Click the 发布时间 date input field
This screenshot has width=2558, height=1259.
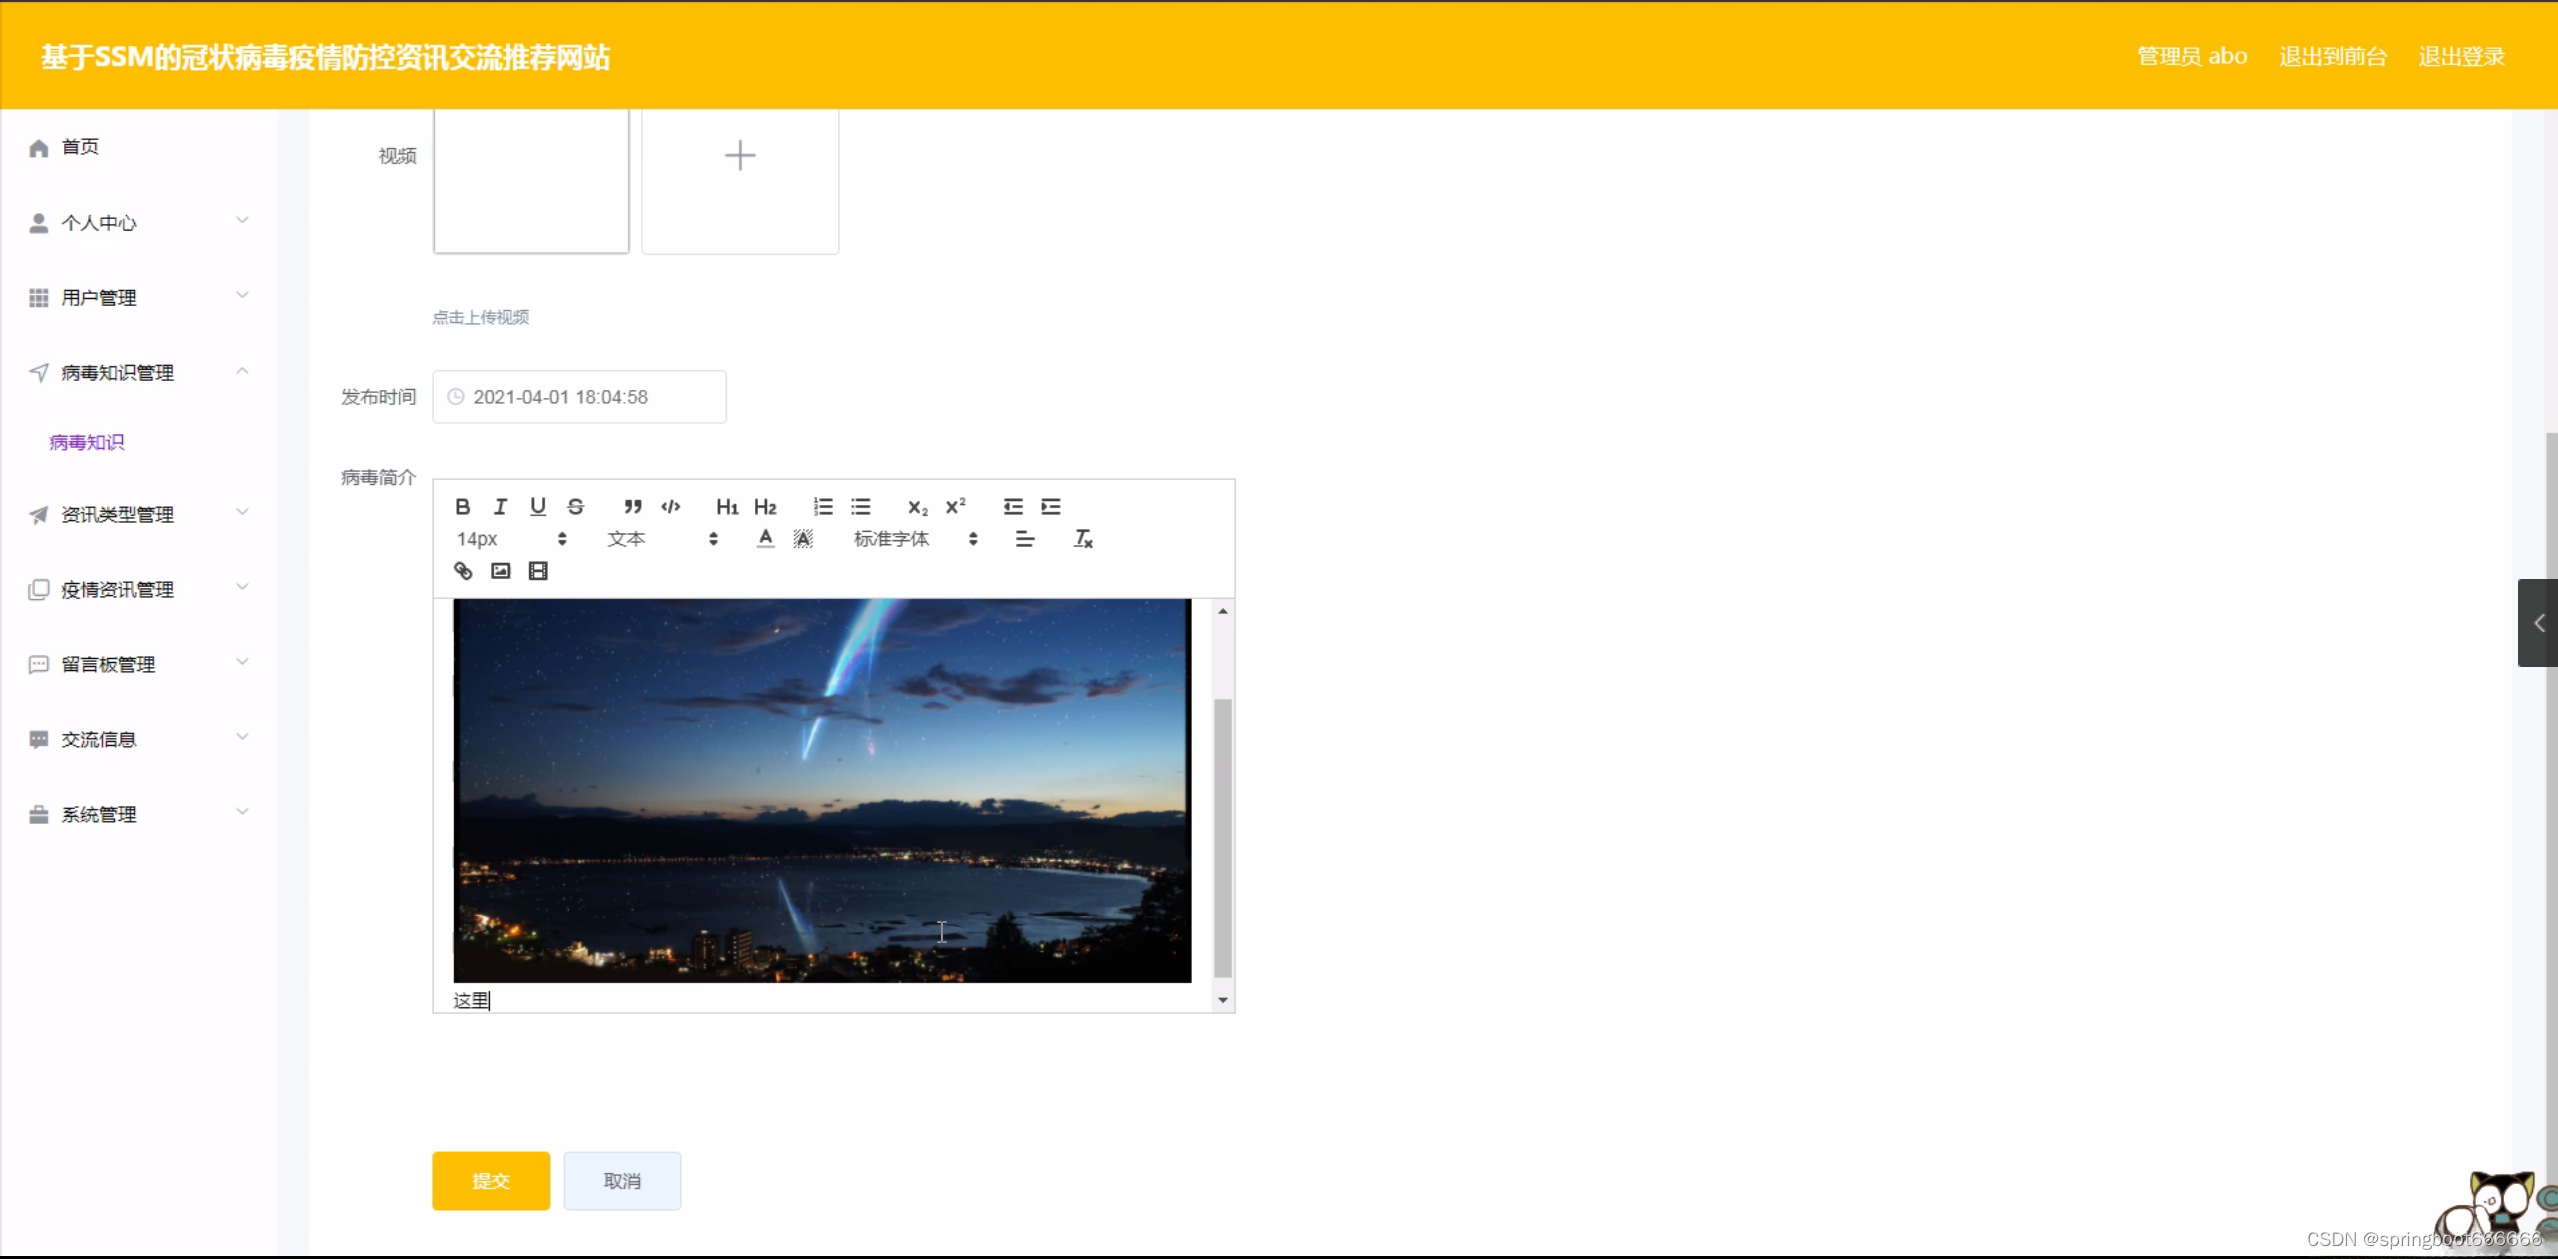click(580, 397)
